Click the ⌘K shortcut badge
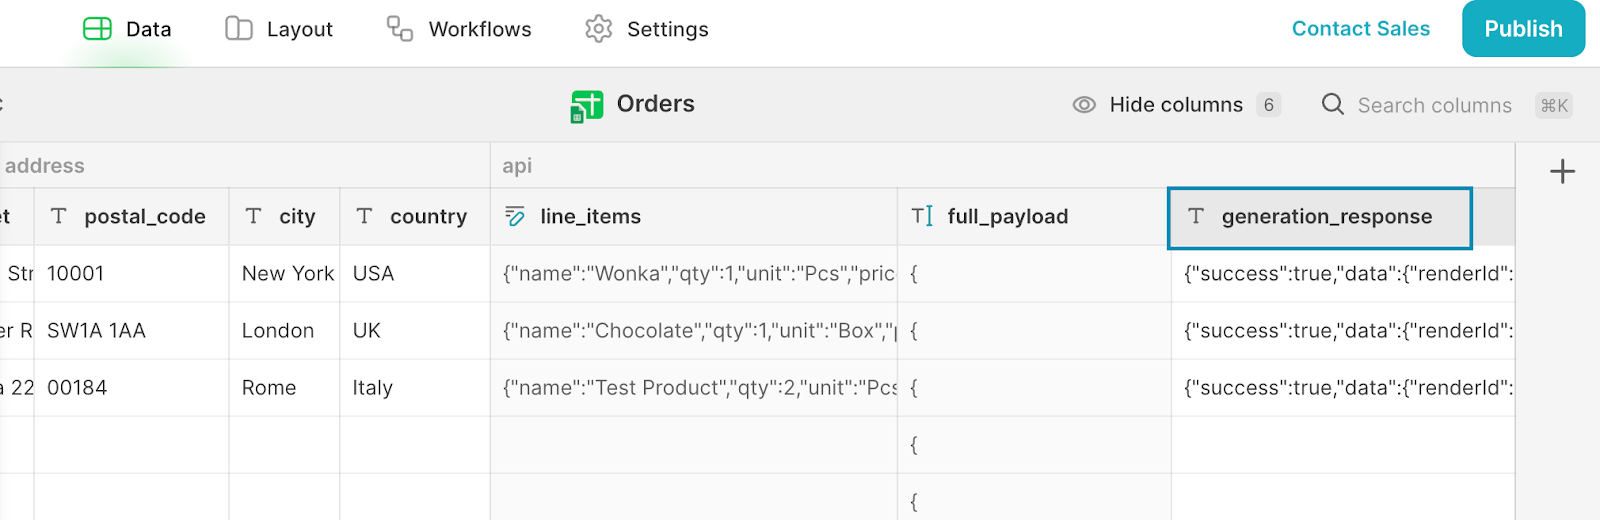Viewport: 1600px width, 520px height. (x=1554, y=105)
